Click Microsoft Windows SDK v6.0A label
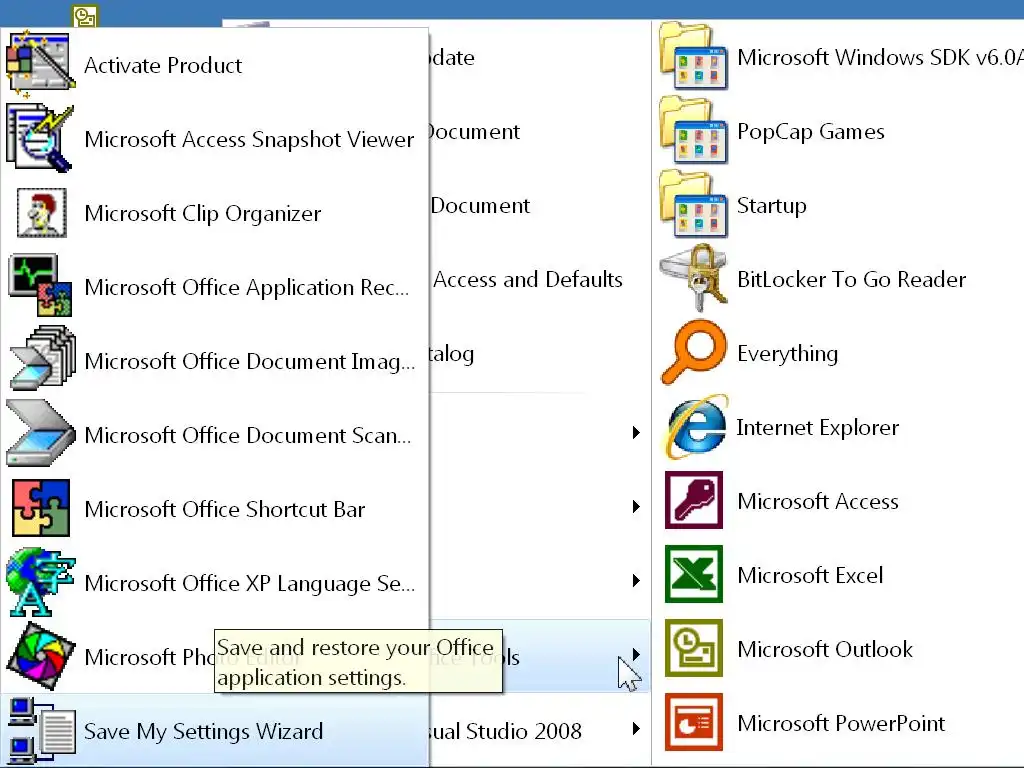The image size is (1024, 768). (x=880, y=57)
